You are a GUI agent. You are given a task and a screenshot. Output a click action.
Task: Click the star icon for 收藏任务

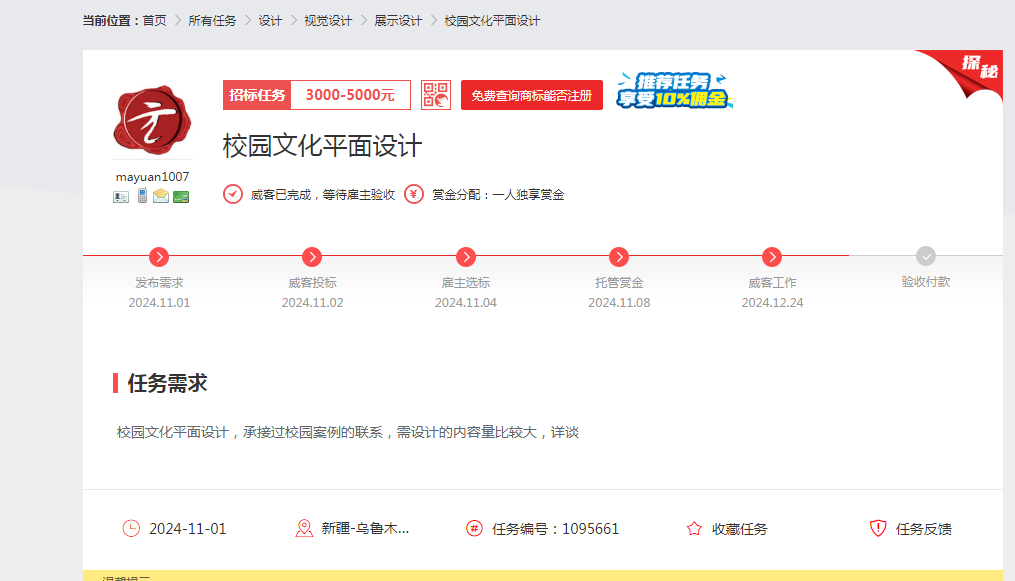[x=694, y=529]
